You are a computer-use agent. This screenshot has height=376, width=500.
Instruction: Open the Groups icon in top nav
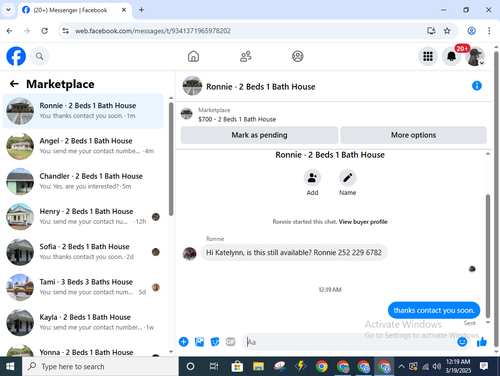pos(298,56)
